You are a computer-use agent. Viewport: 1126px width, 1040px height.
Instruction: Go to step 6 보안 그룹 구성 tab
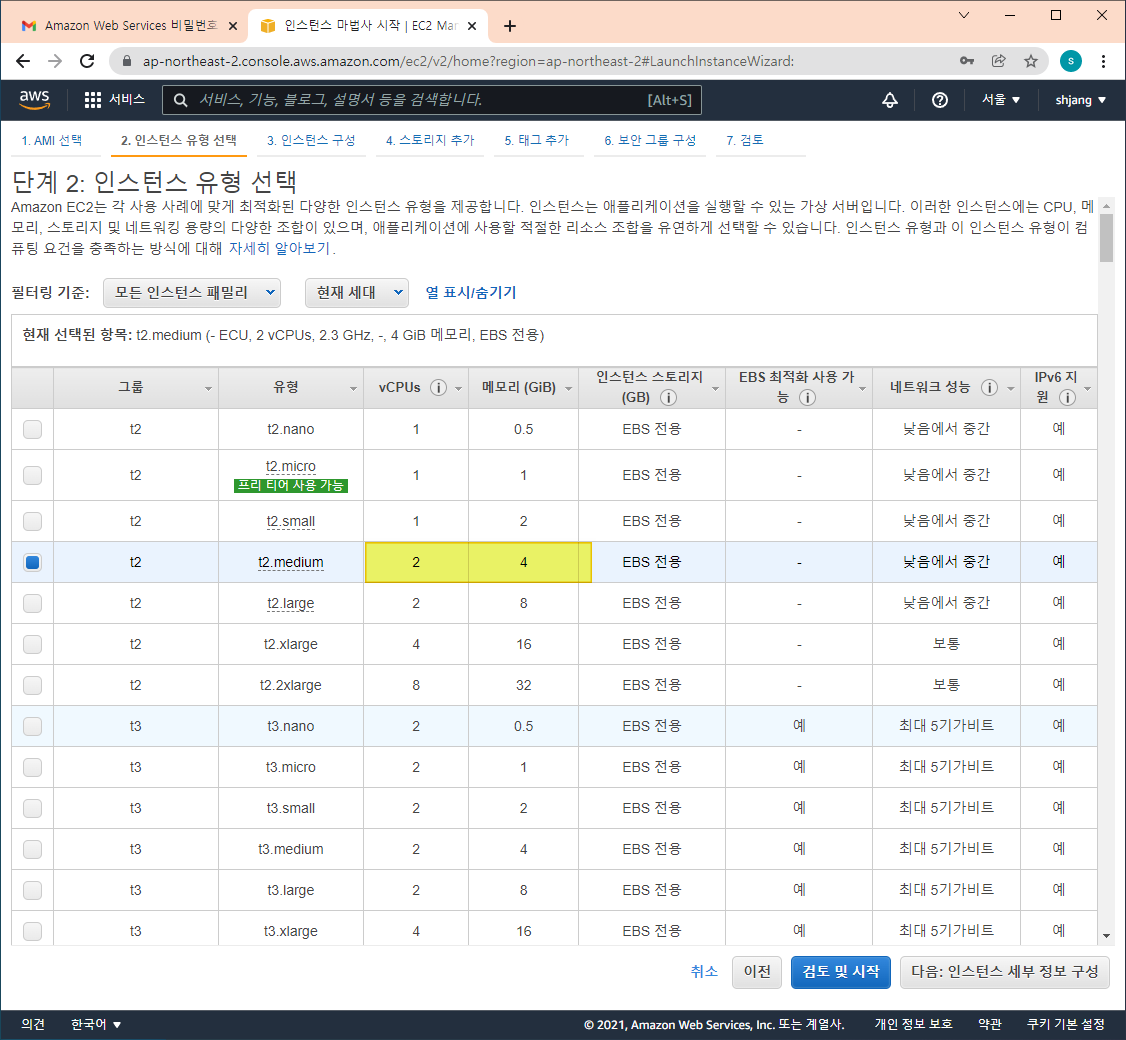650,140
